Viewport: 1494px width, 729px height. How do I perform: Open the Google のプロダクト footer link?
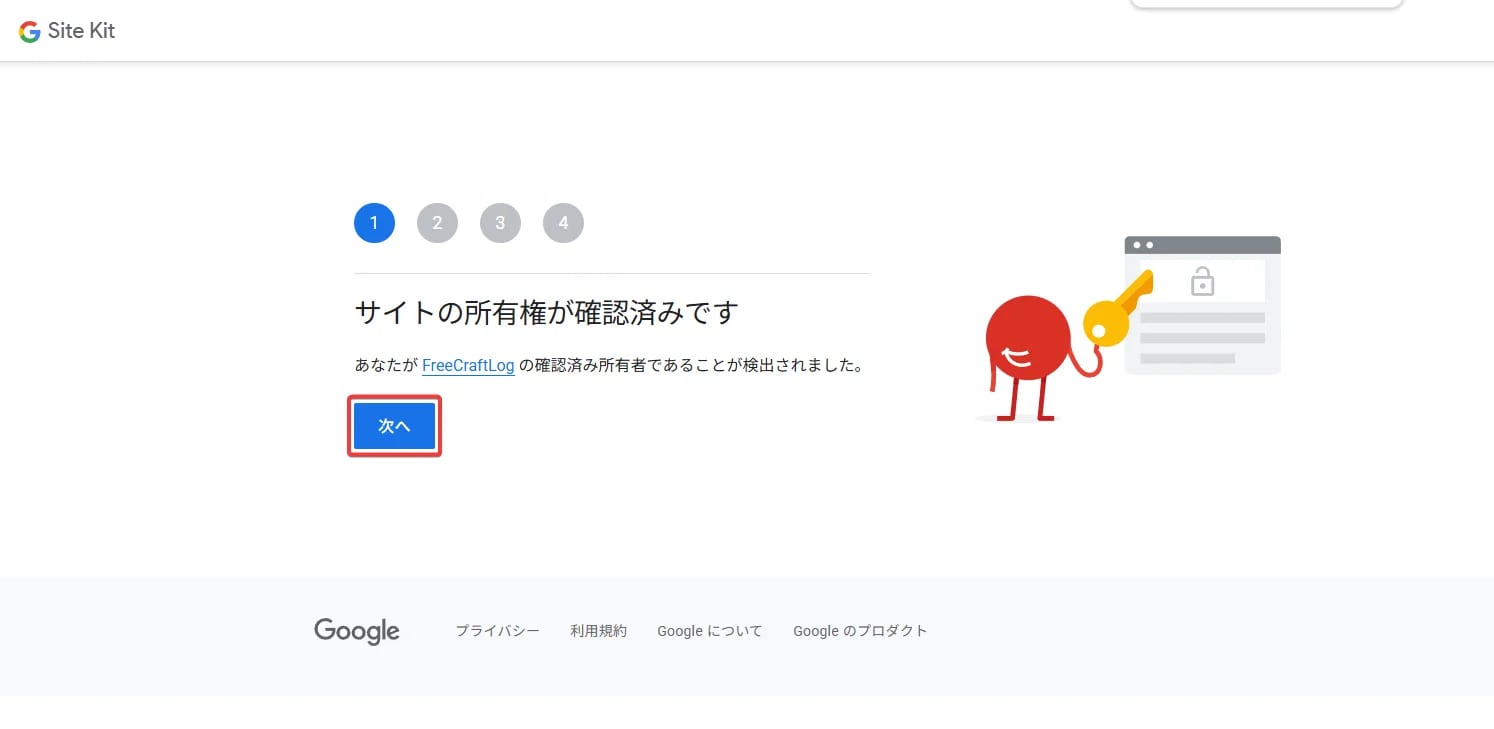(x=860, y=631)
